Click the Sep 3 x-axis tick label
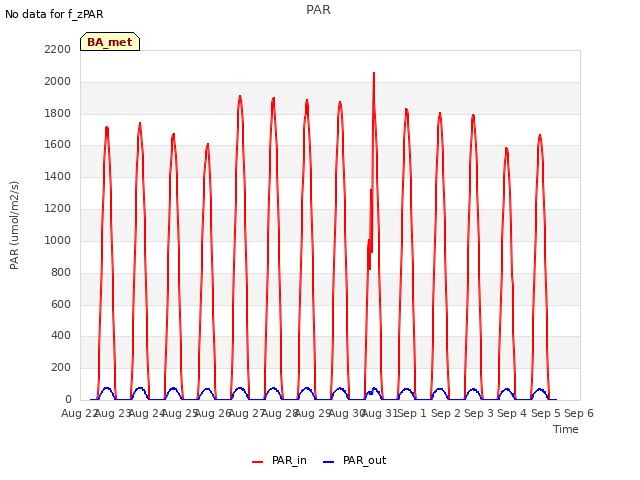This screenshot has width=640, height=480. pos(479,413)
